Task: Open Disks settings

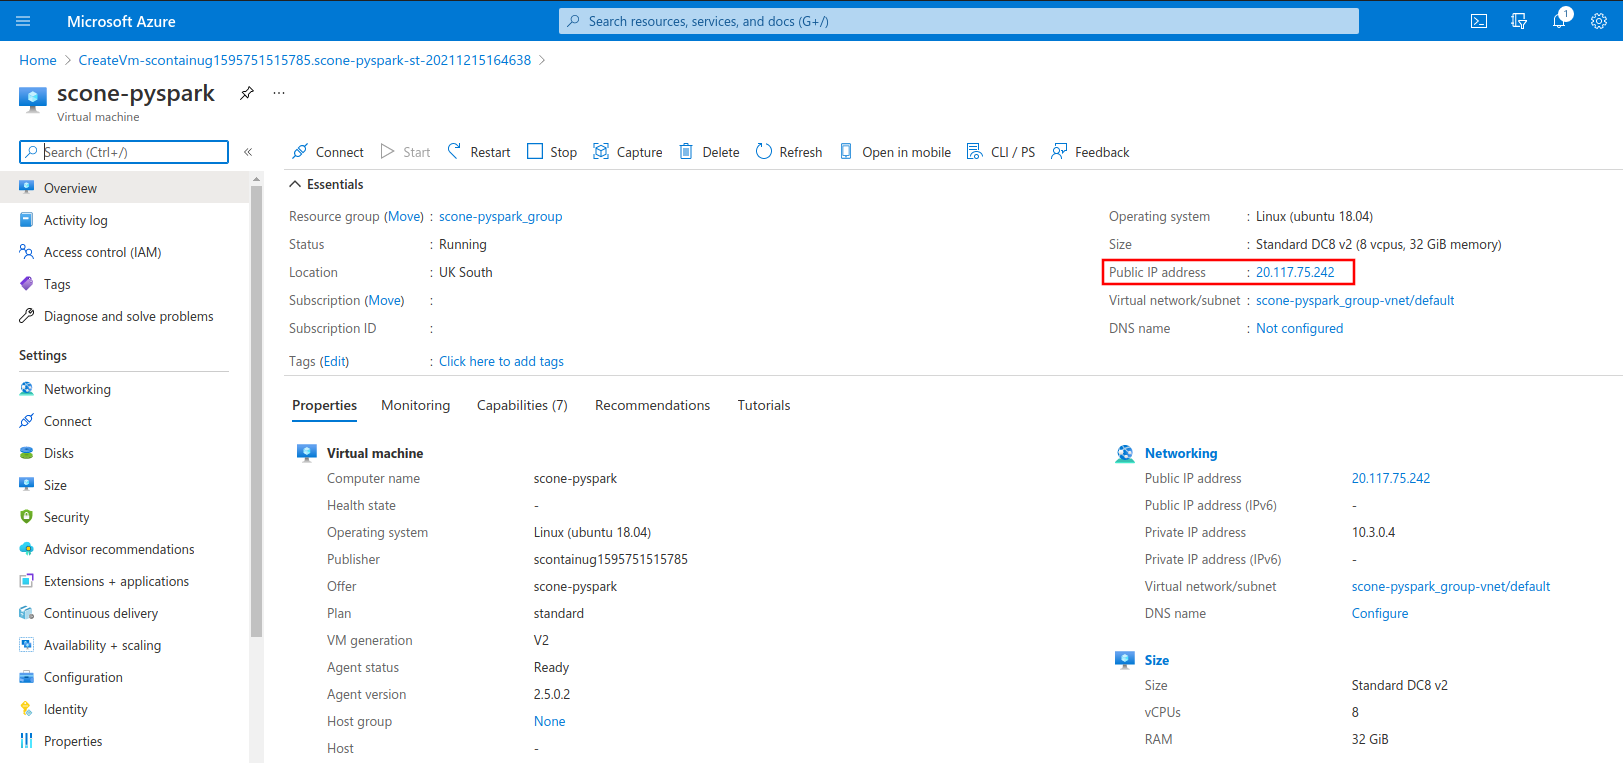Action: [58, 453]
